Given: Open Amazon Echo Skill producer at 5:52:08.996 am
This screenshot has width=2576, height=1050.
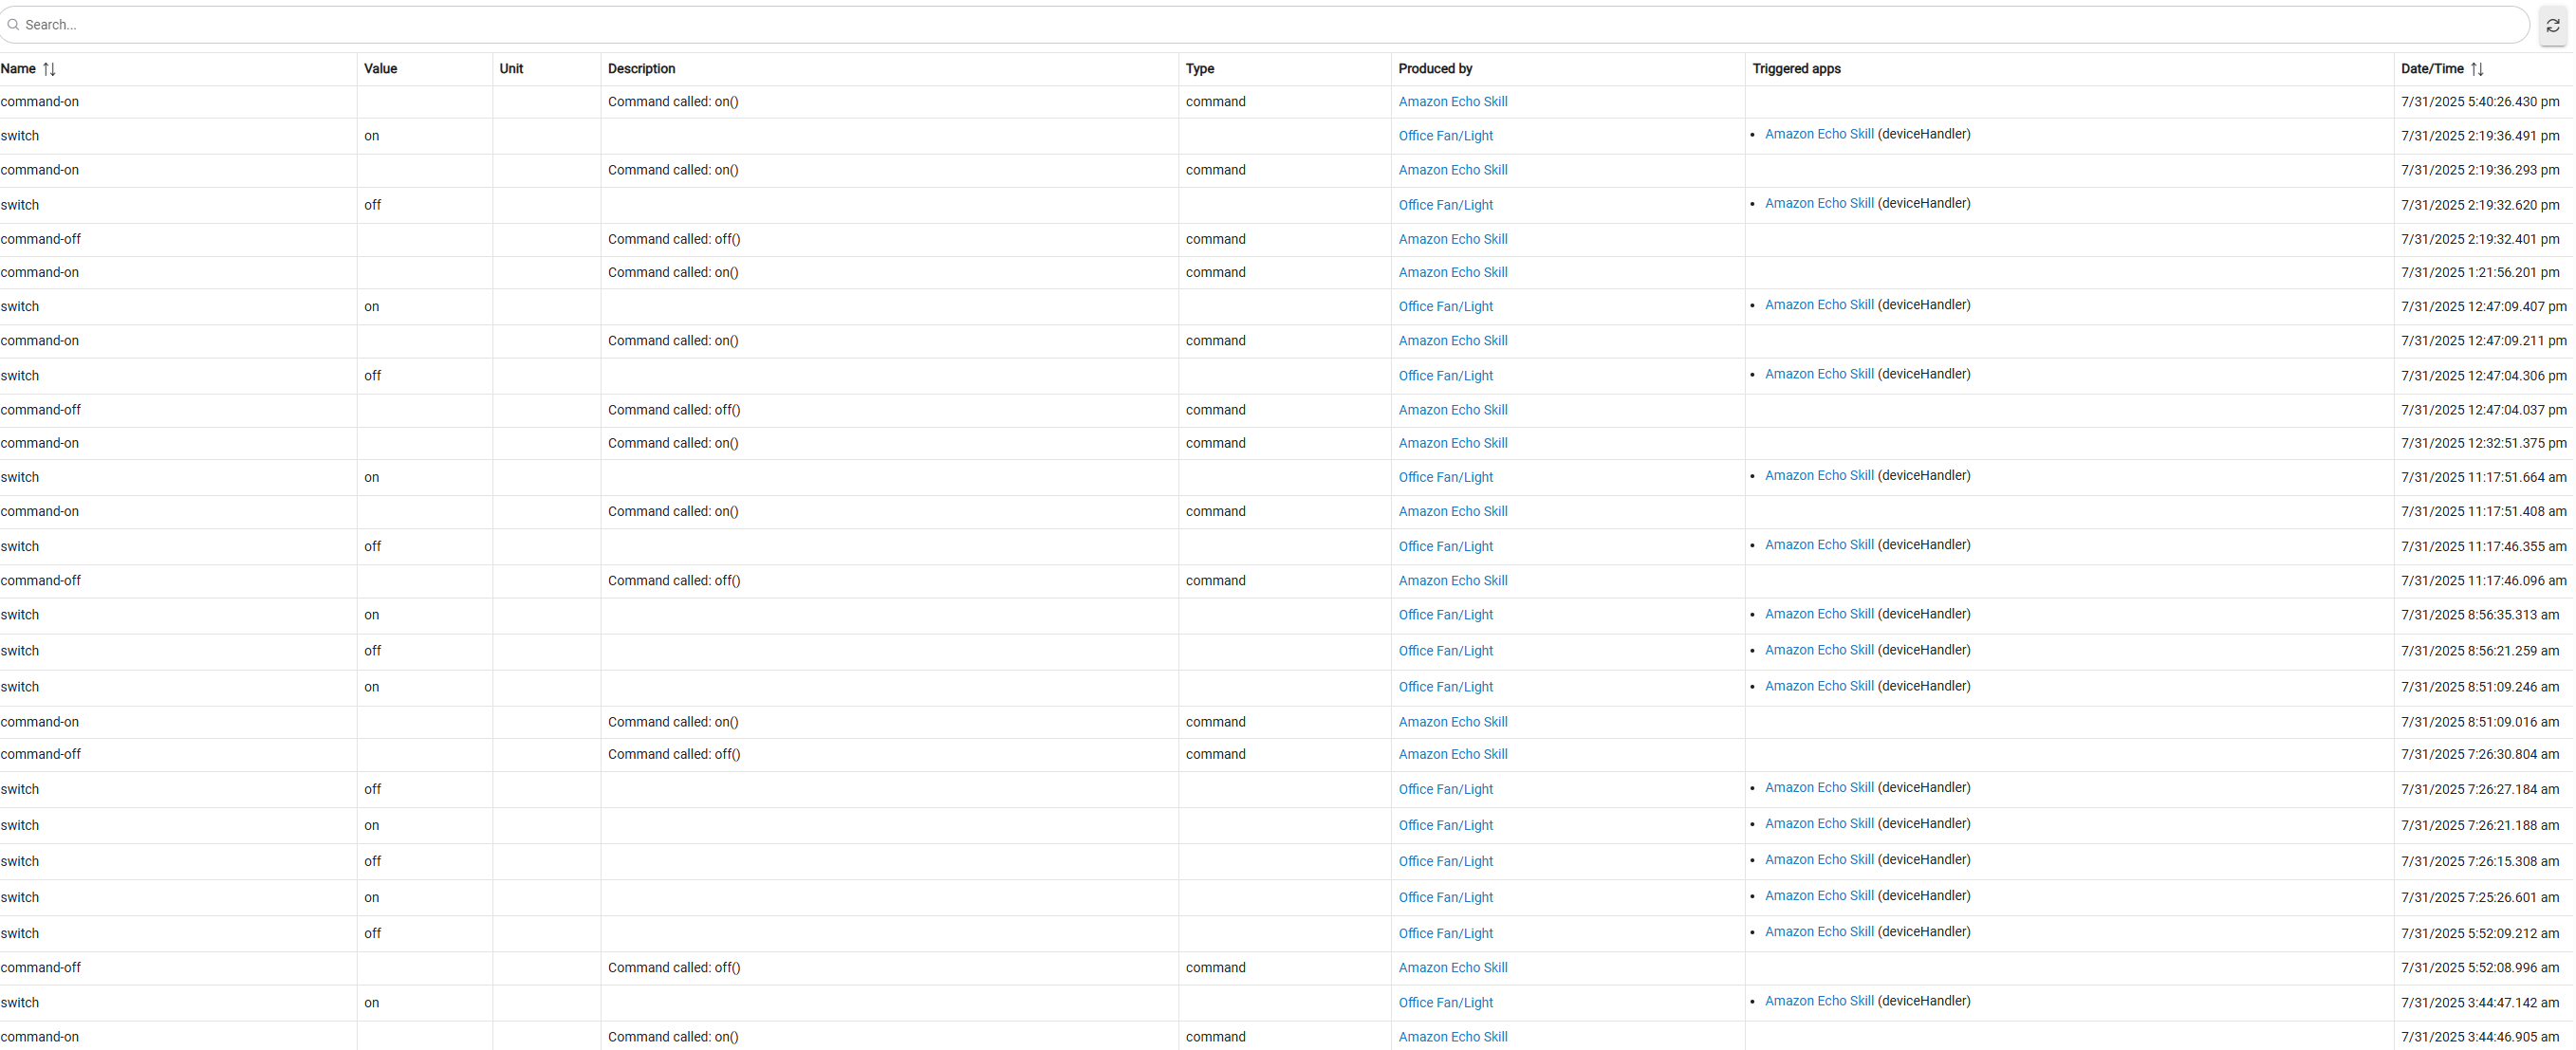Looking at the screenshot, I should [x=1452, y=968].
